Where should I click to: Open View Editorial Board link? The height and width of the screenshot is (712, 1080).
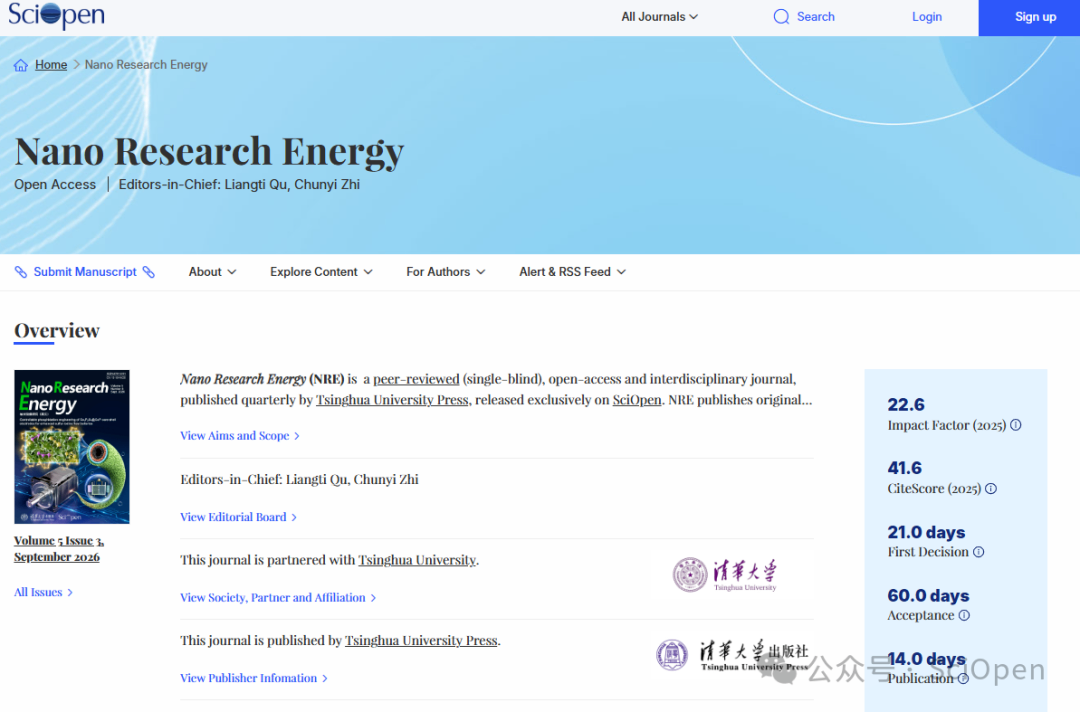point(238,516)
